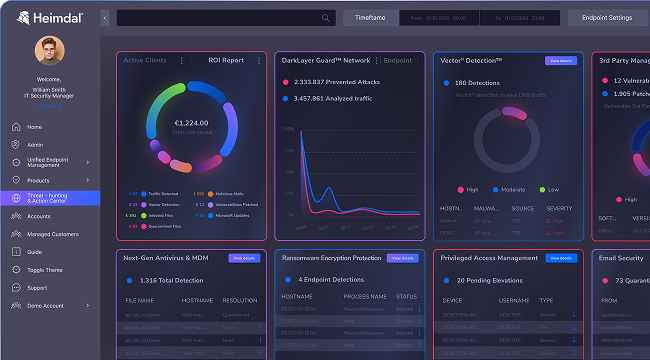Image resolution: width=650 pixels, height=360 pixels.
Task: Click the Heimdal logo
Action: coord(50,18)
